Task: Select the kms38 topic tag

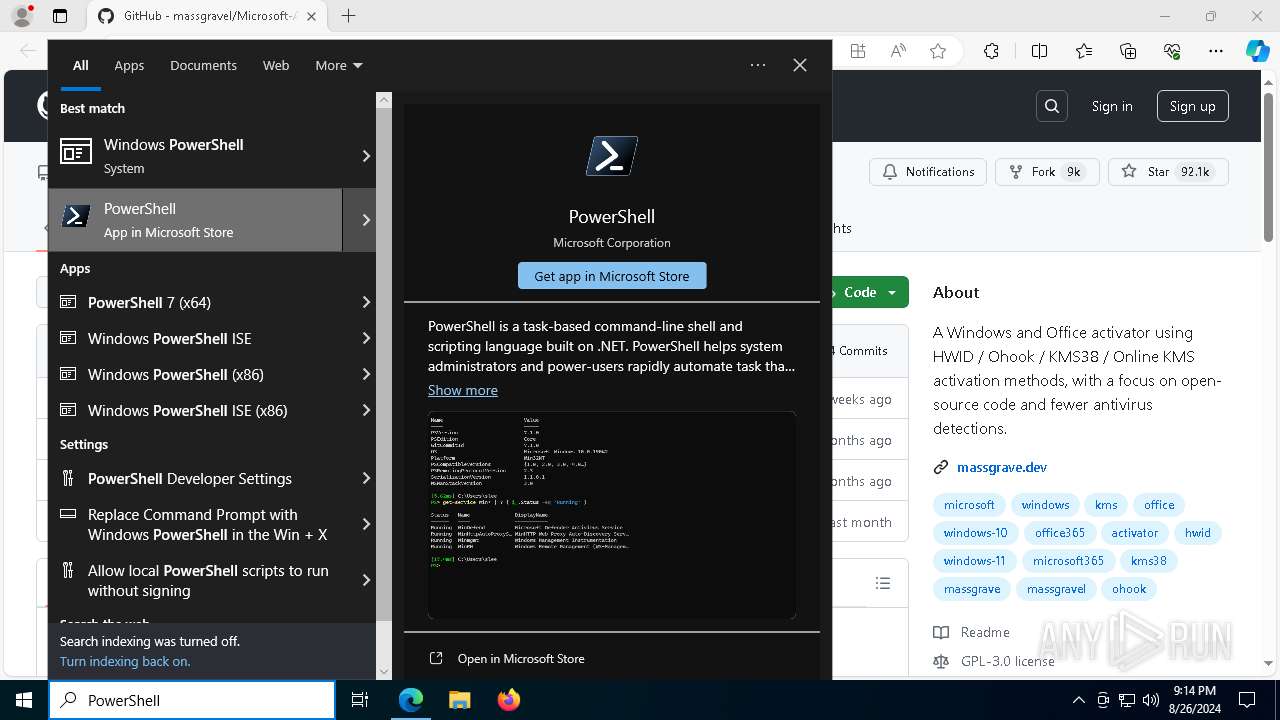Action: point(1149,561)
